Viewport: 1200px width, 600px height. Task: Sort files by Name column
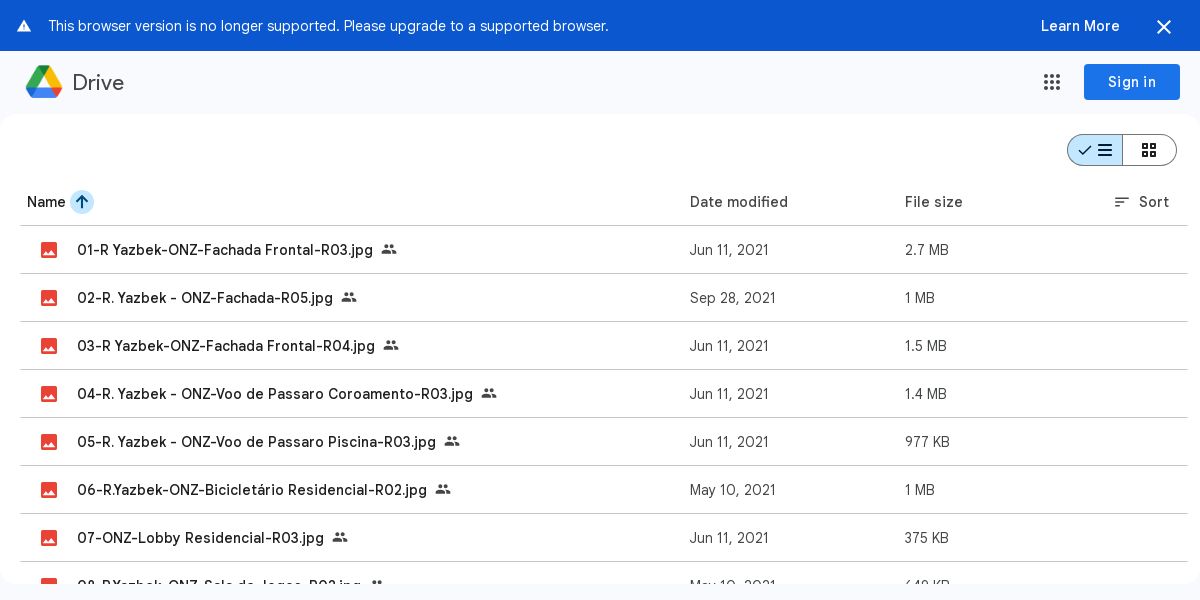[46, 202]
